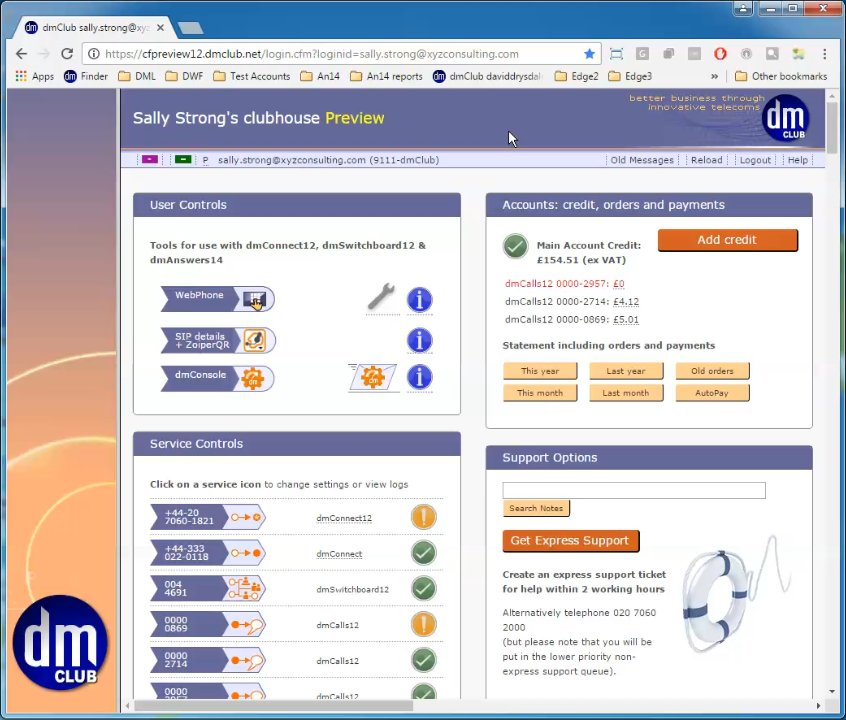846x720 pixels.
Task: Click the green flag icon in status bar
Action: (183, 159)
